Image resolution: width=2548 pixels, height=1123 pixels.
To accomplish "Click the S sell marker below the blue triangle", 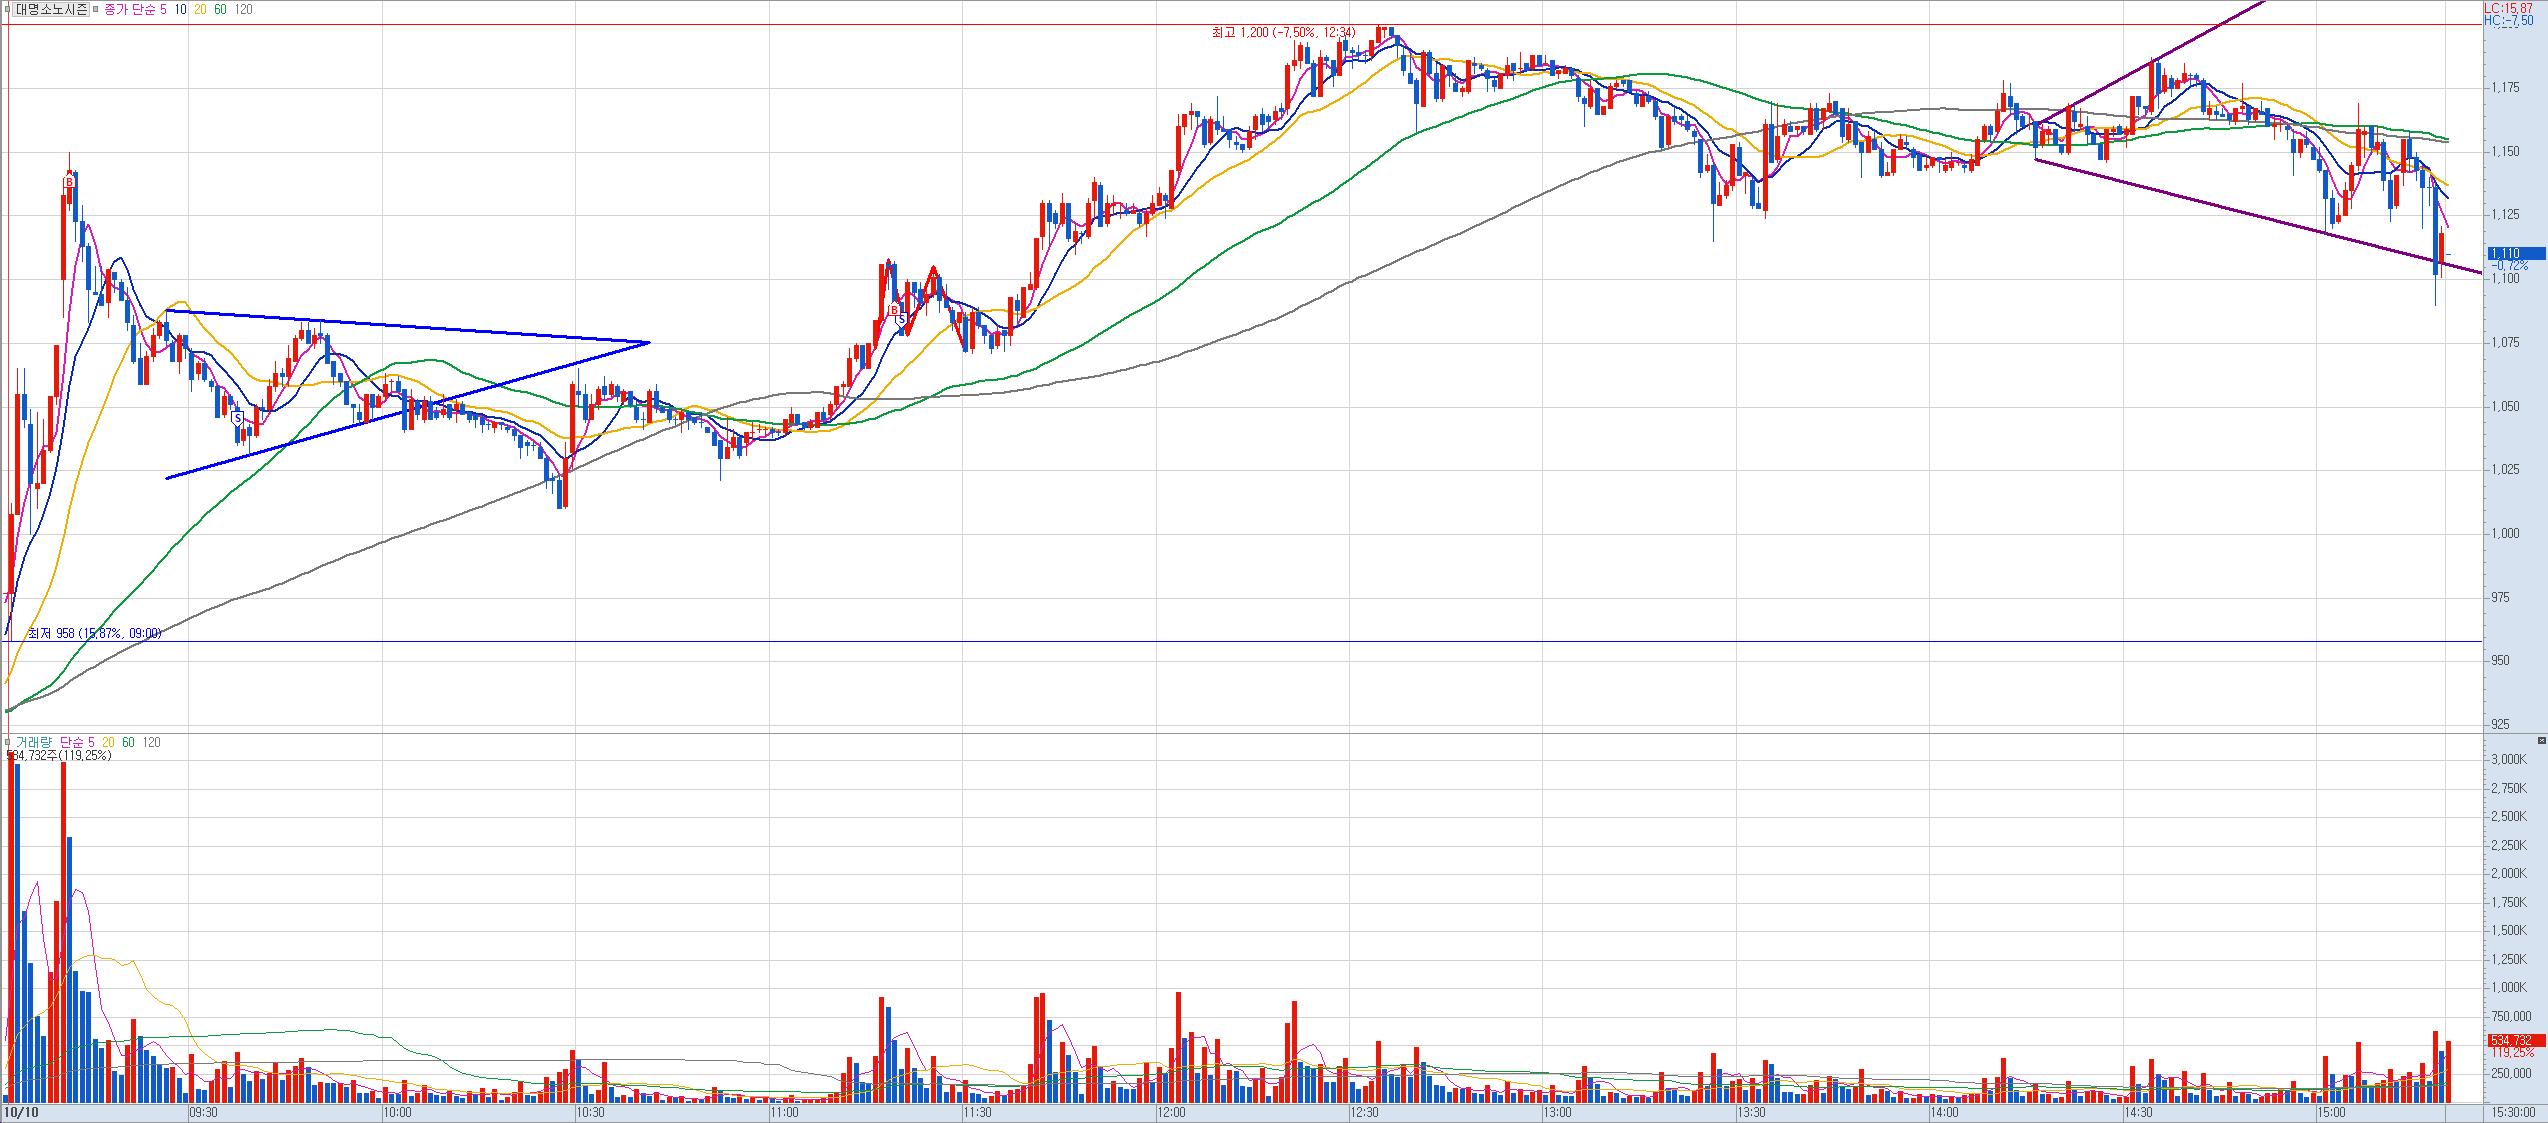I will pyautogui.click(x=237, y=417).
